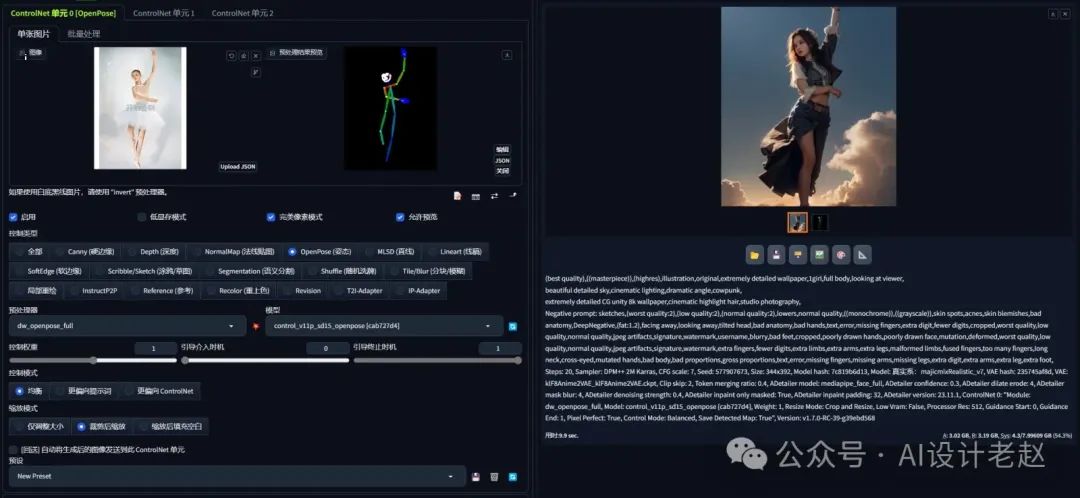Select the first generated image thumbnail
Image resolution: width=1080 pixels, height=498 pixels.
(798, 222)
